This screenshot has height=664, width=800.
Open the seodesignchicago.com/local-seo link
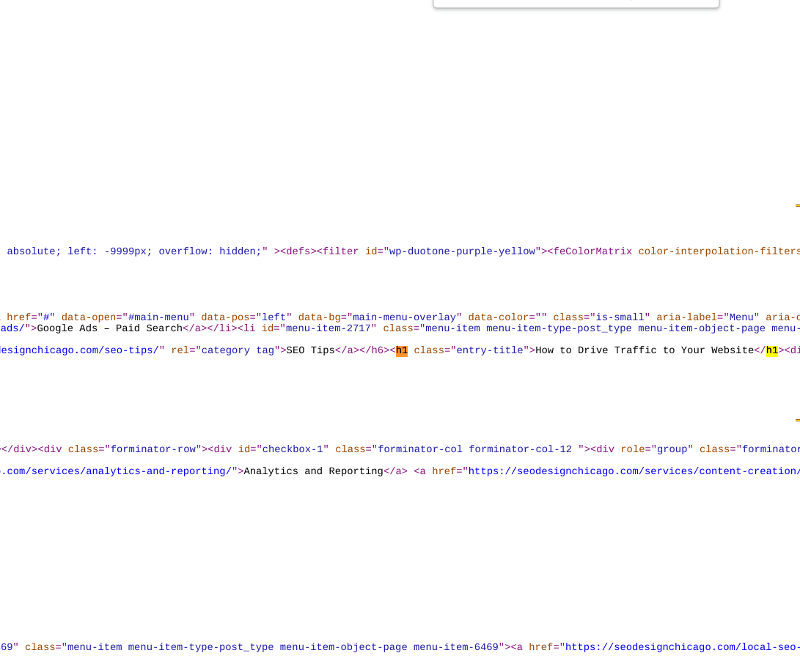682,647
